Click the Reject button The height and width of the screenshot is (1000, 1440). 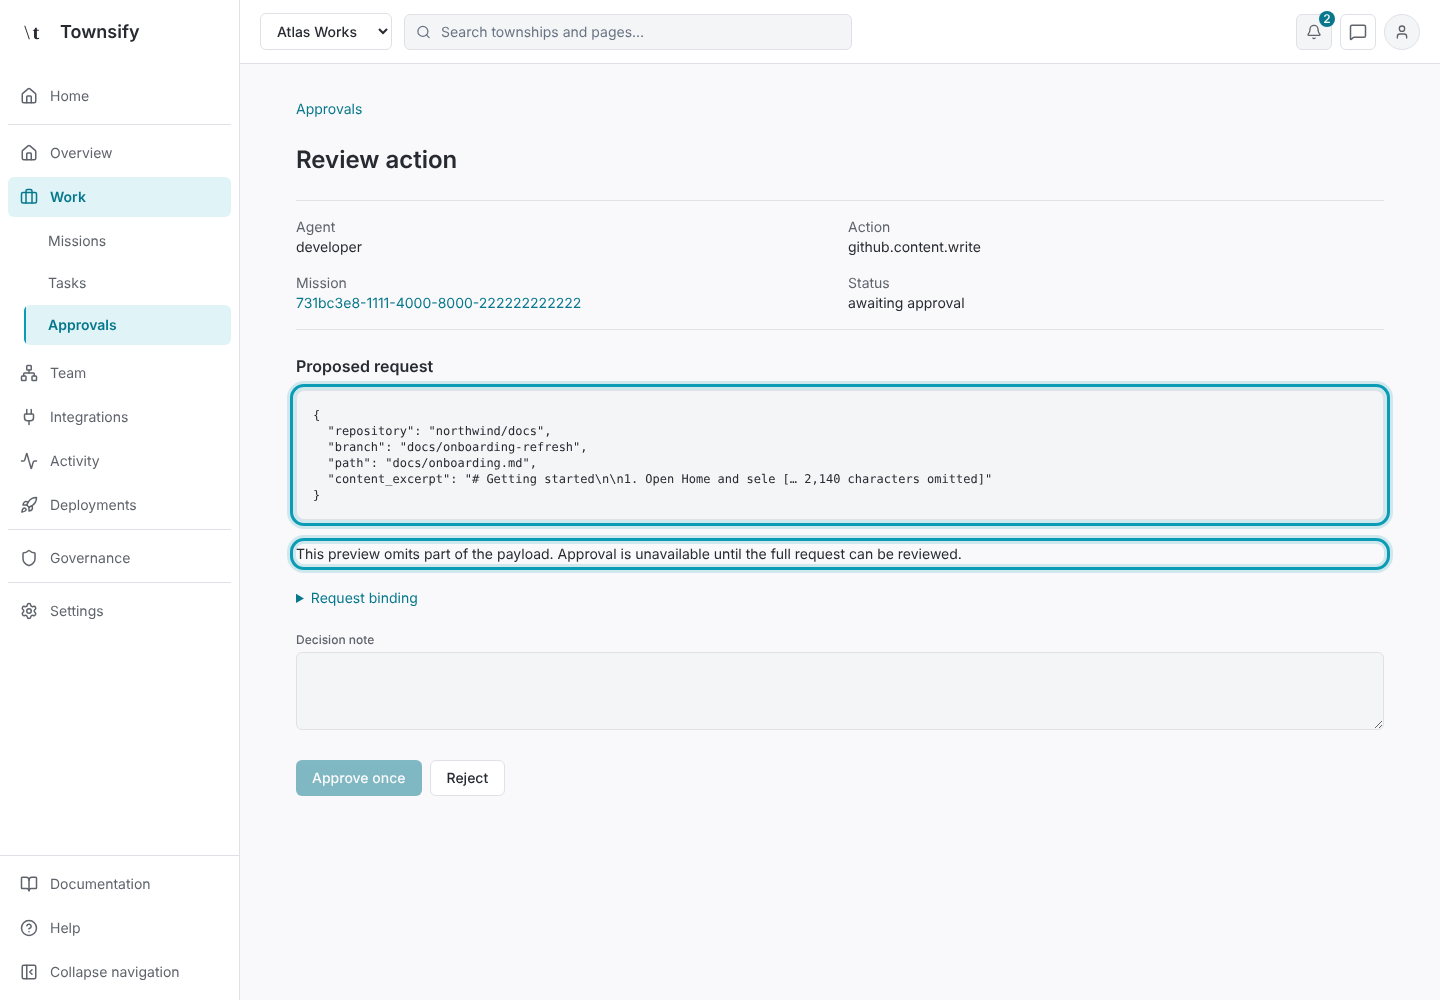click(x=467, y=778)
